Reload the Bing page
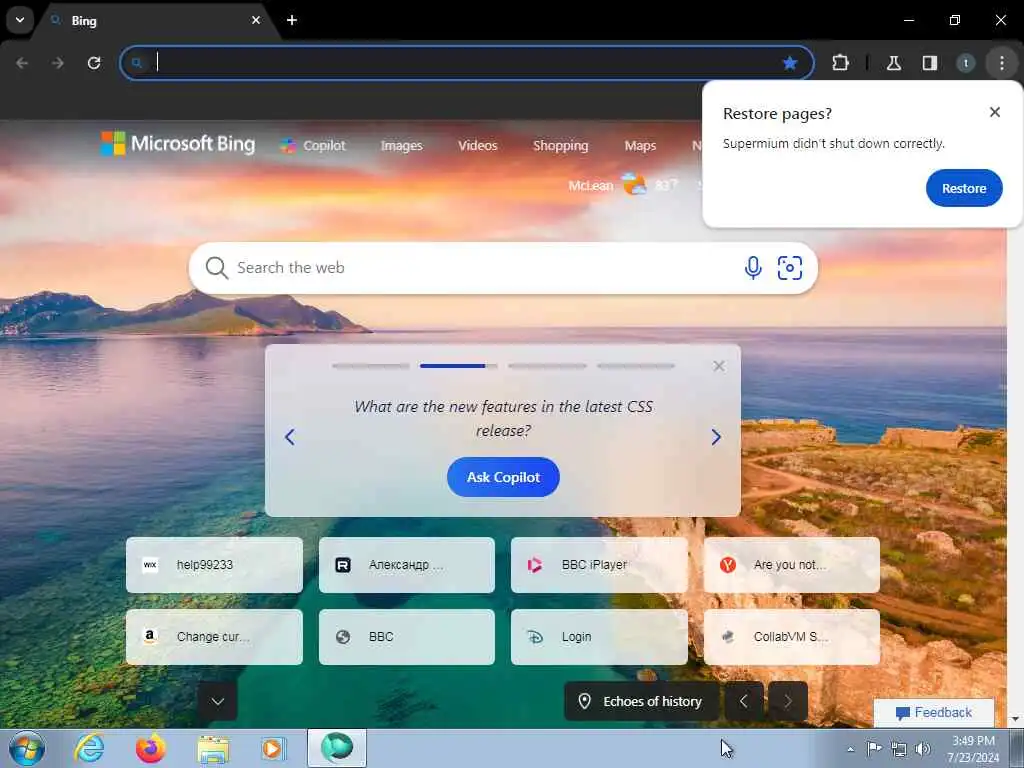Viewport: 1024px width, 768px height. point(94,63)
